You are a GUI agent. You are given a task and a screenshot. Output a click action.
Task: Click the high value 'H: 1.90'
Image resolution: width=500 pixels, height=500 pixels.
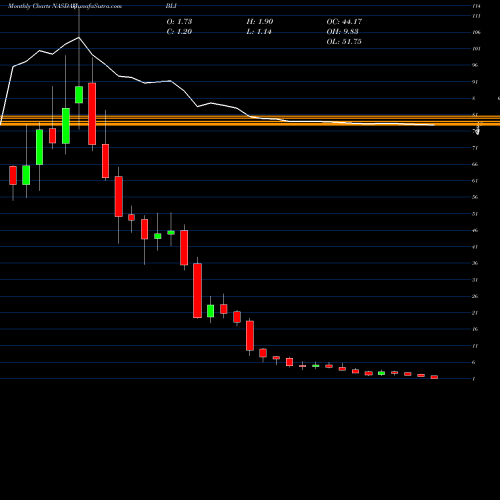click(260, 22)
